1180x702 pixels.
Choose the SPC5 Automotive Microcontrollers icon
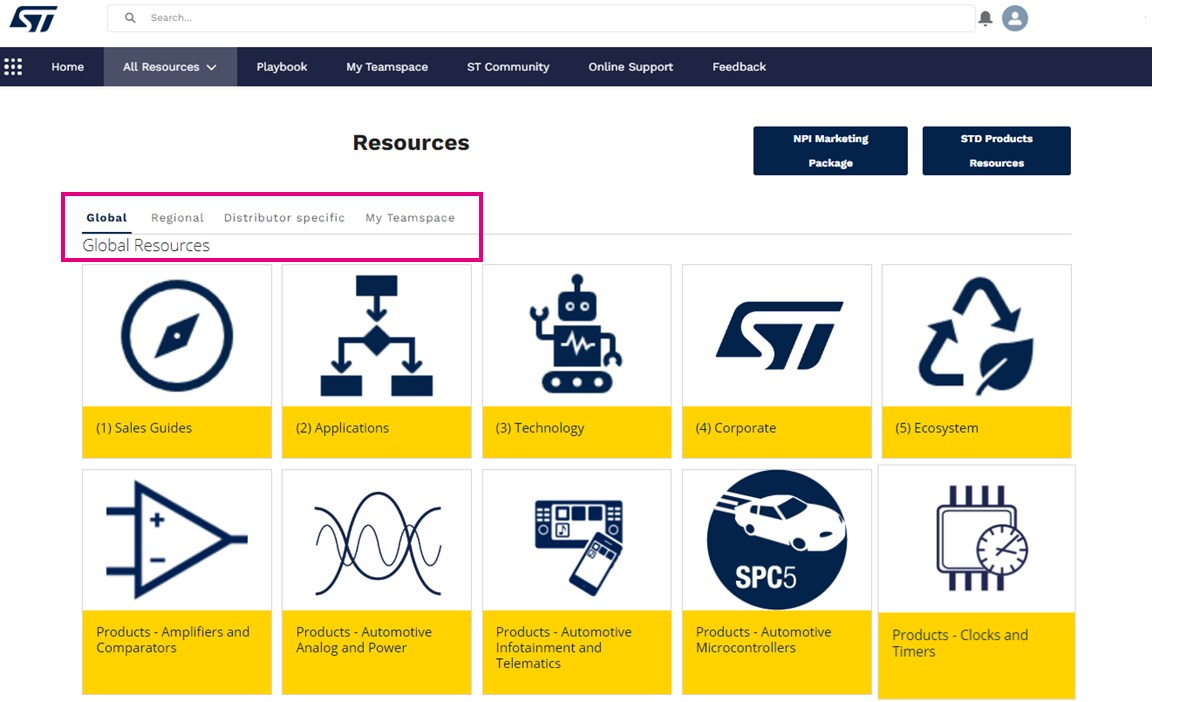(x=776, y=540)
